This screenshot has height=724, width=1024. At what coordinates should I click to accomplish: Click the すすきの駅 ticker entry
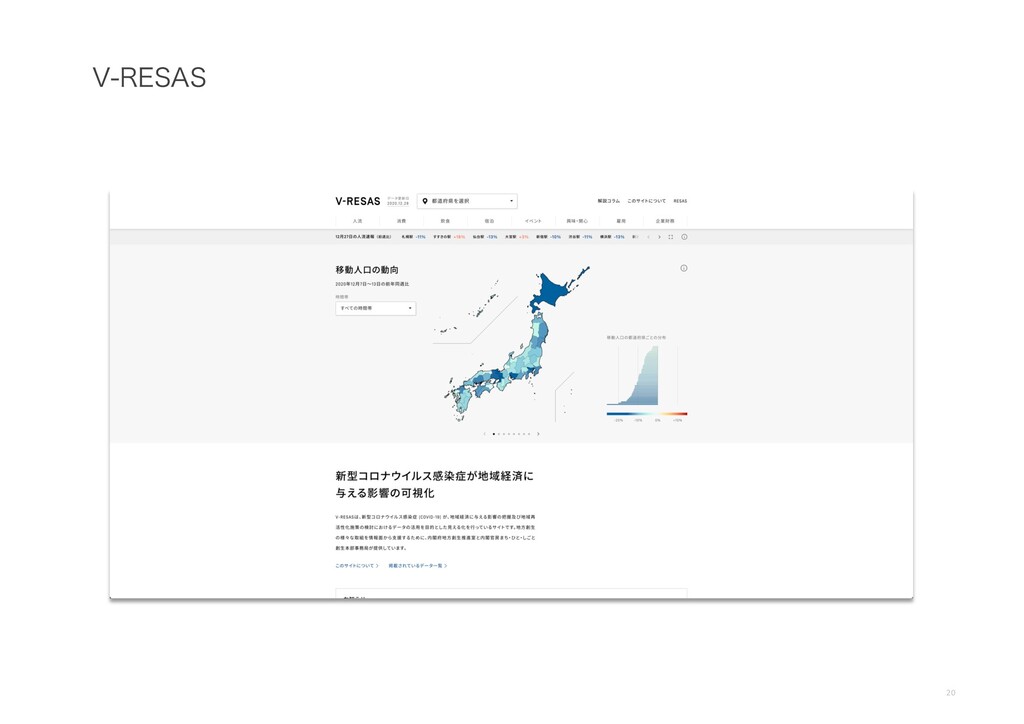click(x=449, y=237)
